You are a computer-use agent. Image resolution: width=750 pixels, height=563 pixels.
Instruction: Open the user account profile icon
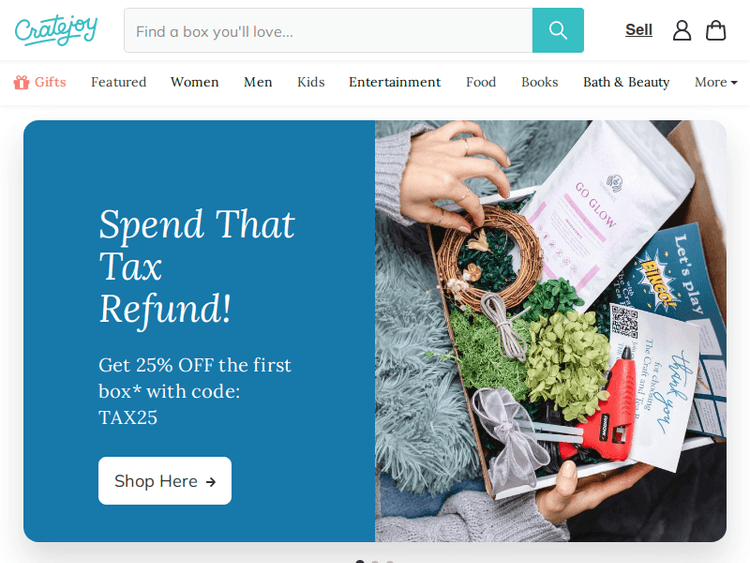[682, 30]
